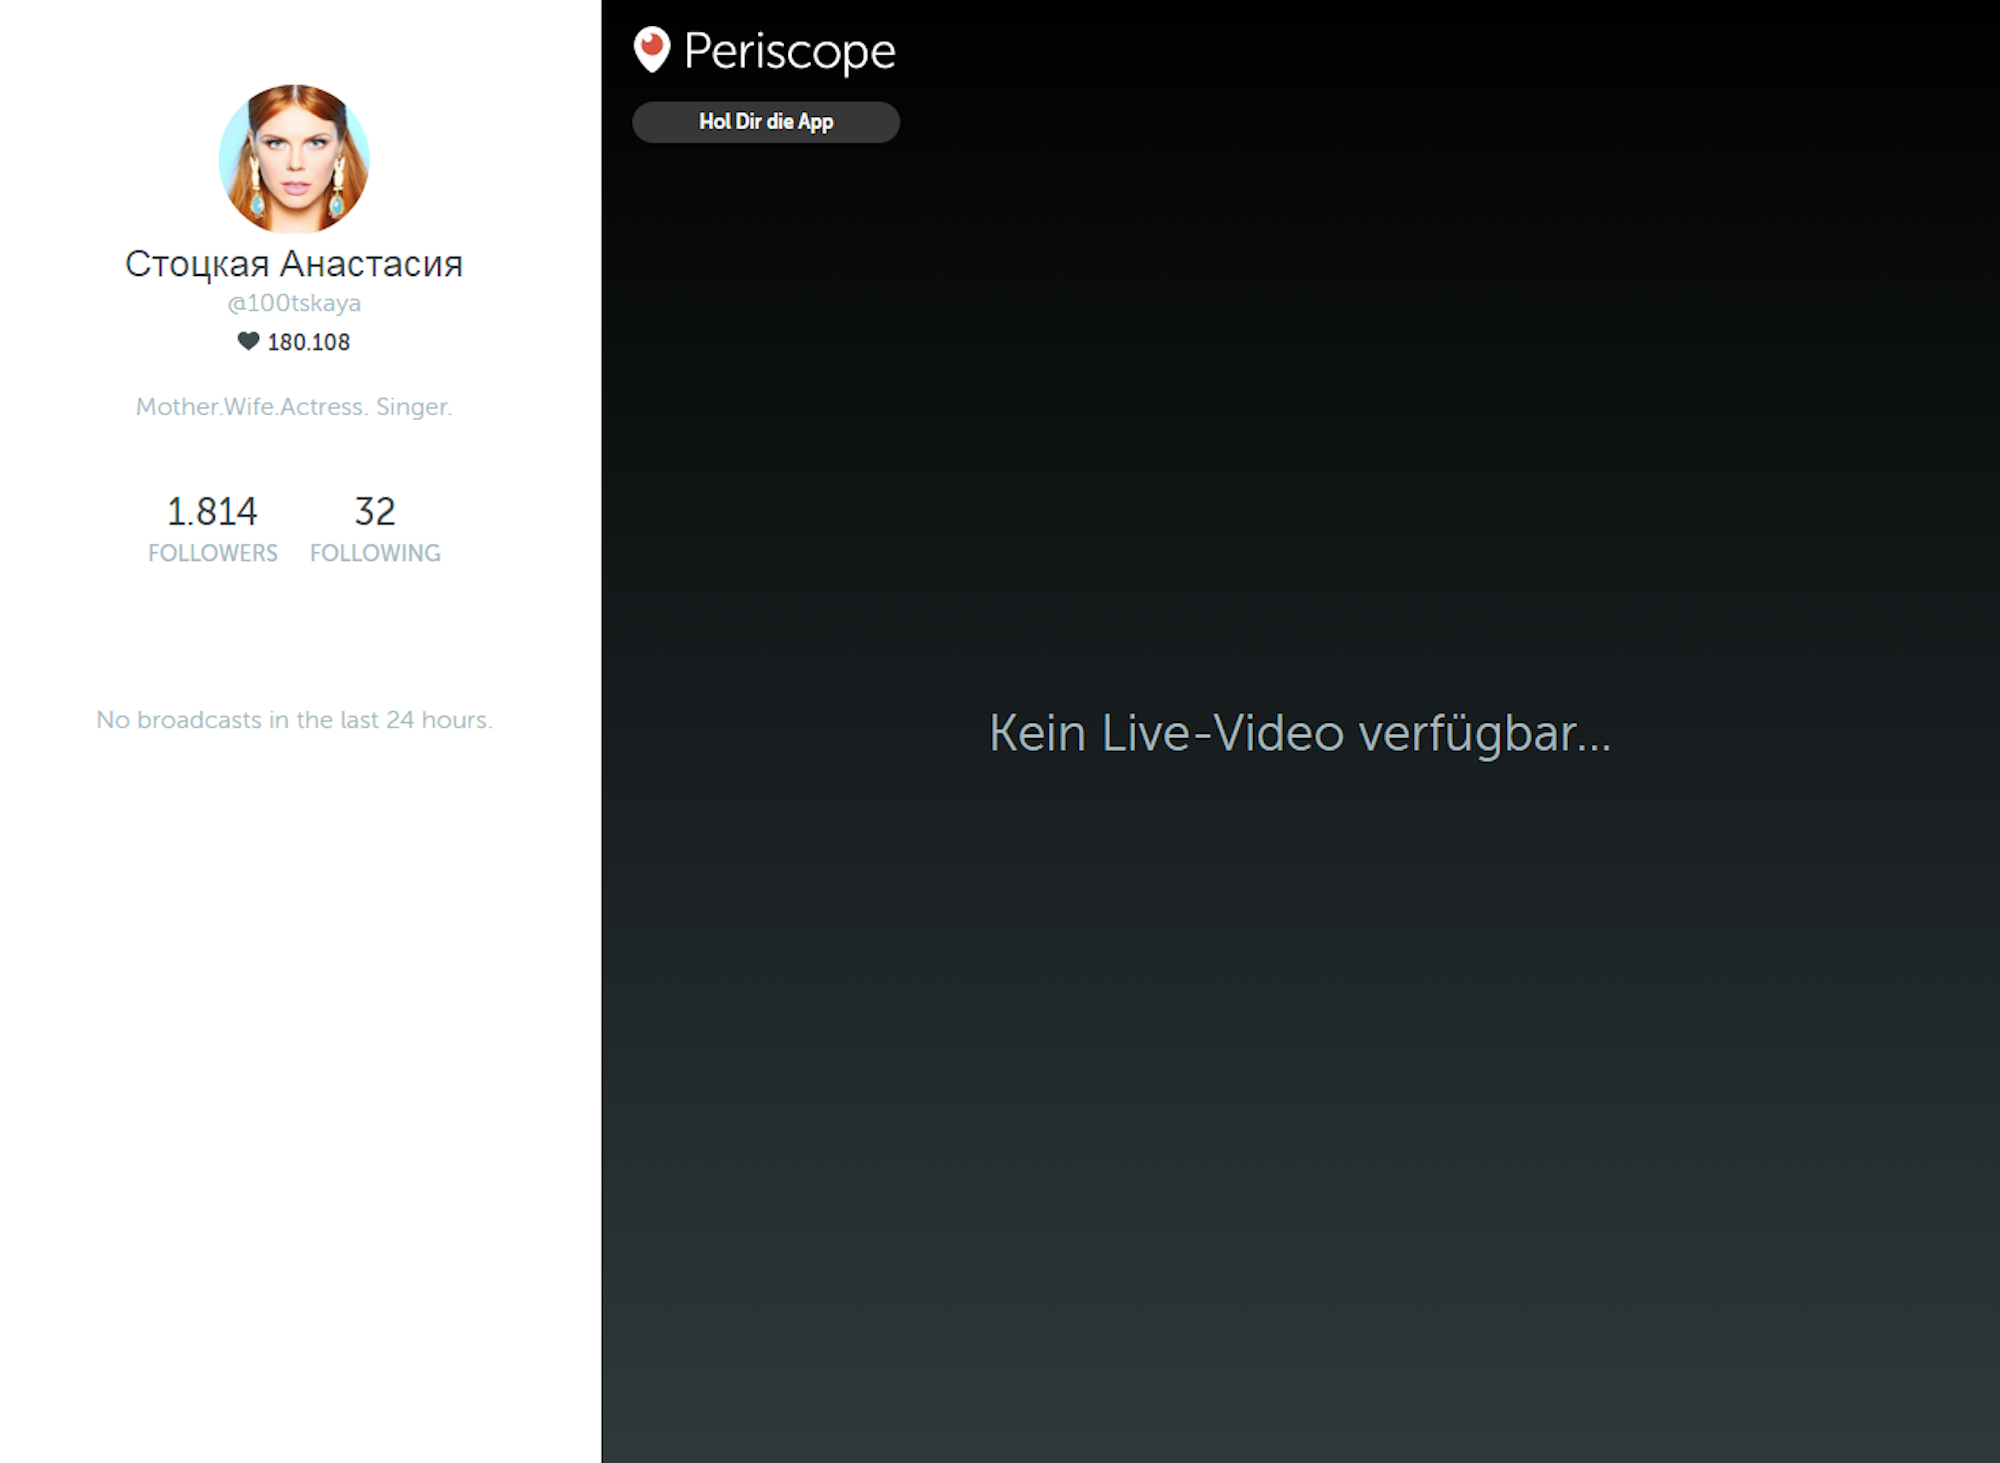Click the heart icon beside 180.108
Viewport: 2000px width, 1463px height.
[248, 341]
